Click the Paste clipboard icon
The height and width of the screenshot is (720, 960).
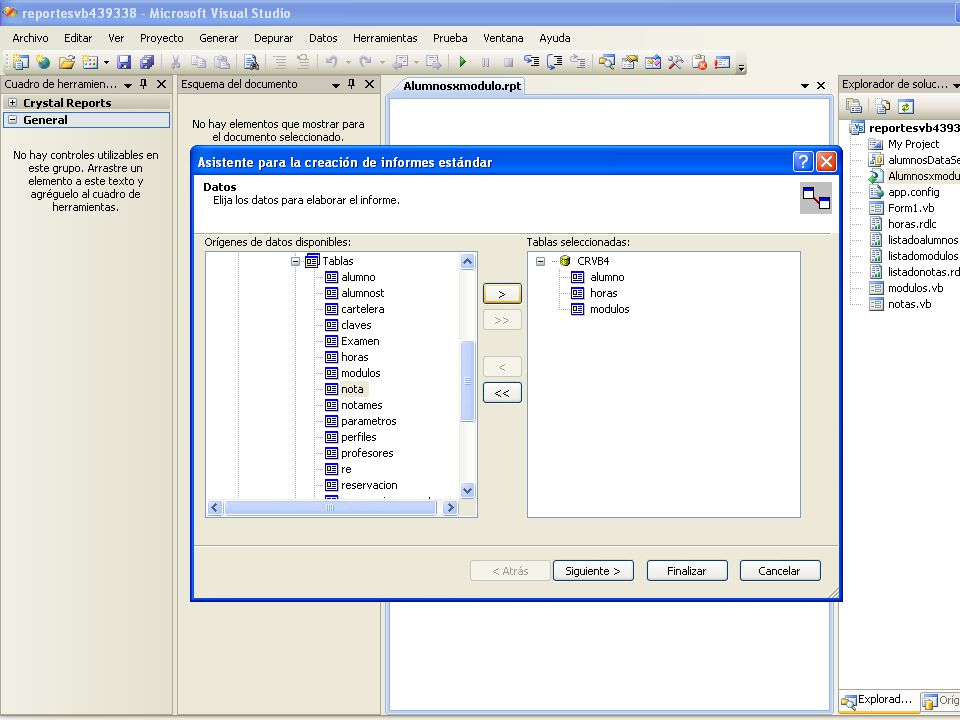(x=222, y=62)
